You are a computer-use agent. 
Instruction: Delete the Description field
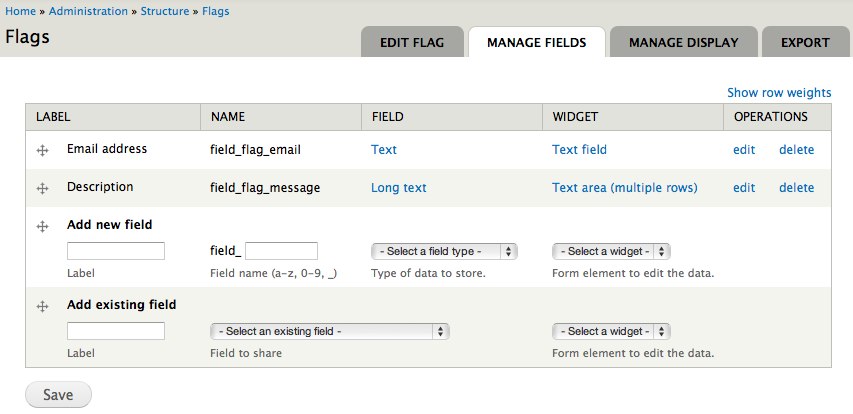coord(796,188)
